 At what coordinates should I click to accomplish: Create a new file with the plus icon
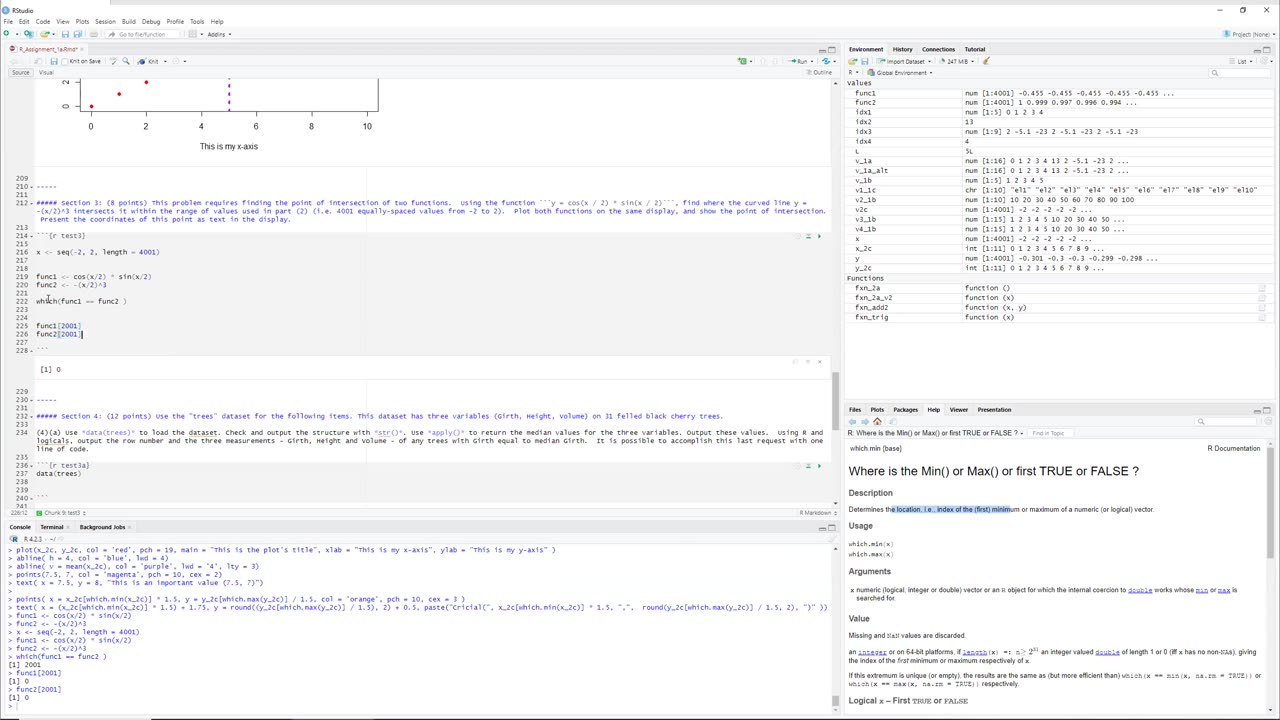6,33
